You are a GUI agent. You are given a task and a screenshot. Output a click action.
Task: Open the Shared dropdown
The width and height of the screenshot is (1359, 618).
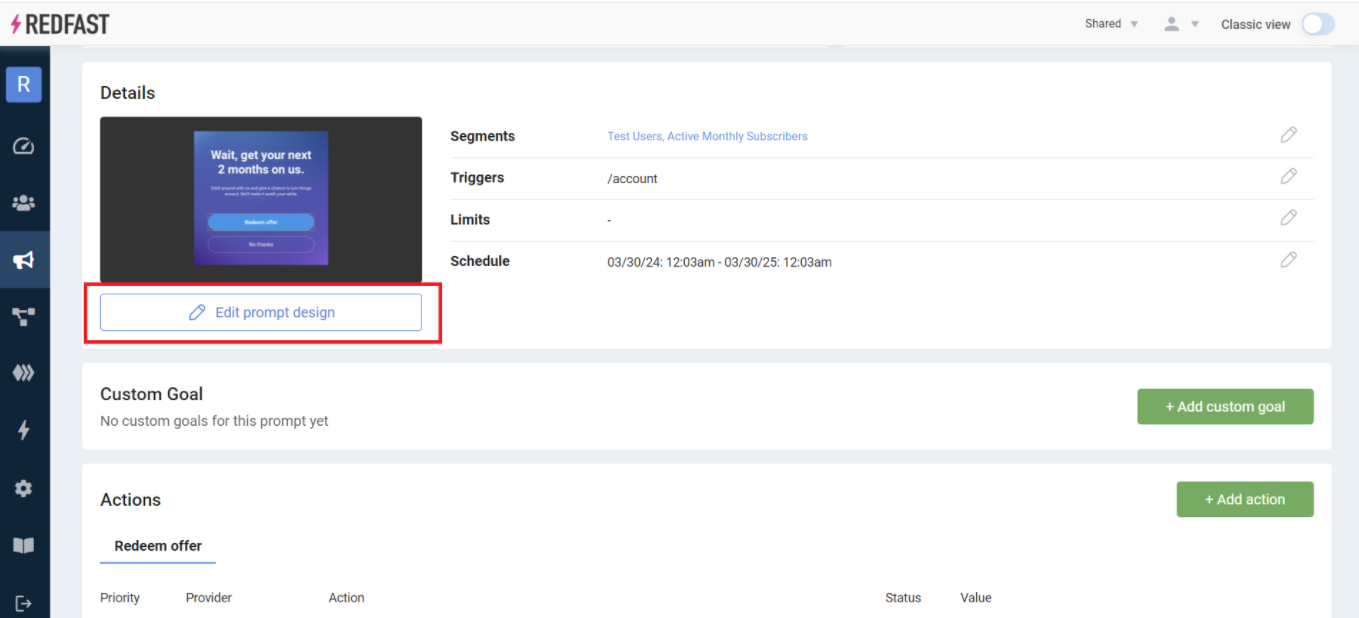click(1111, 24)
